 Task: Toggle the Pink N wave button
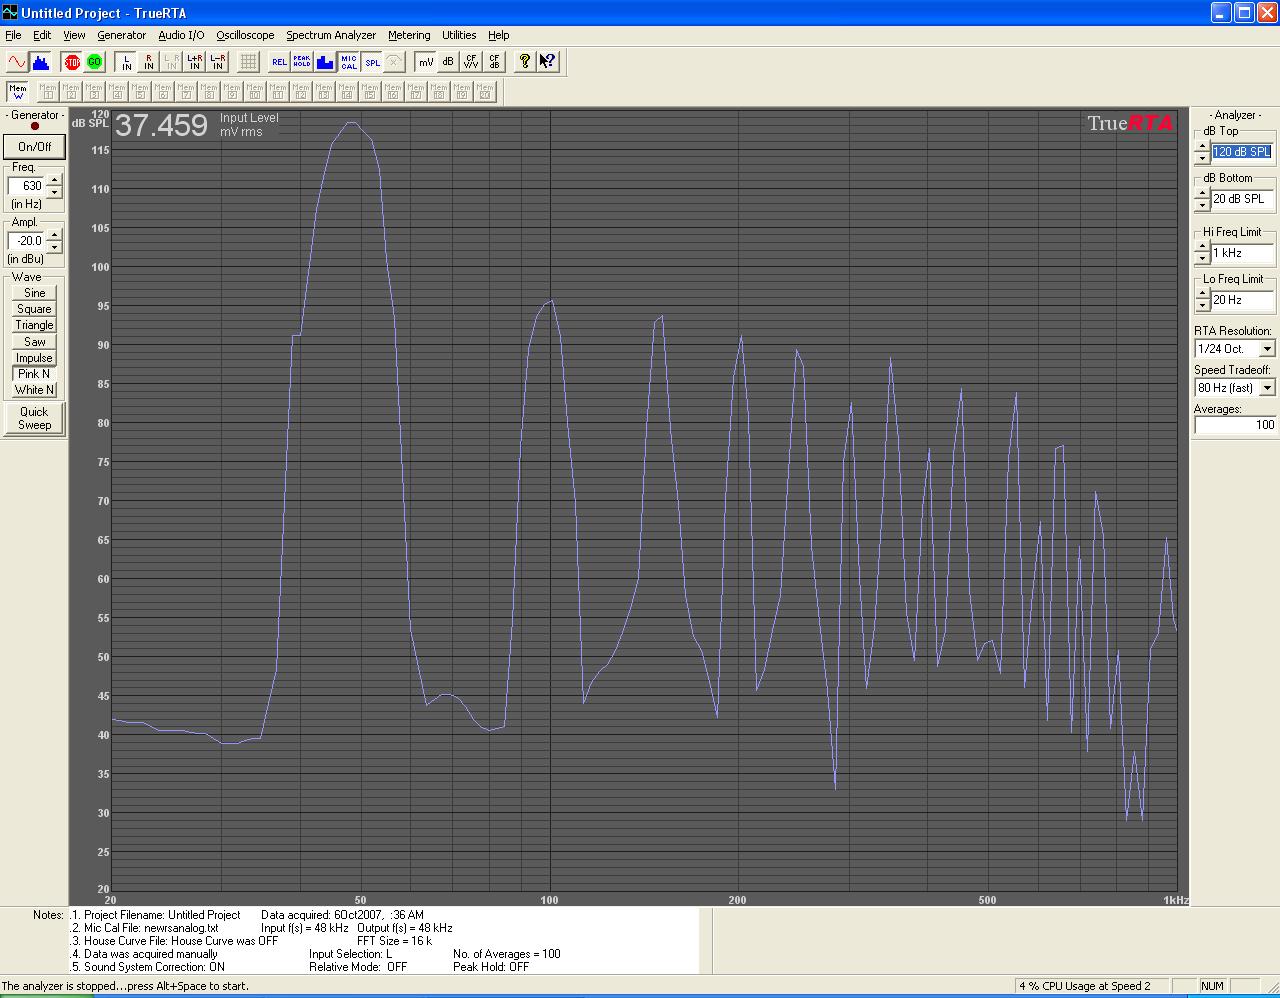point(34,374)
